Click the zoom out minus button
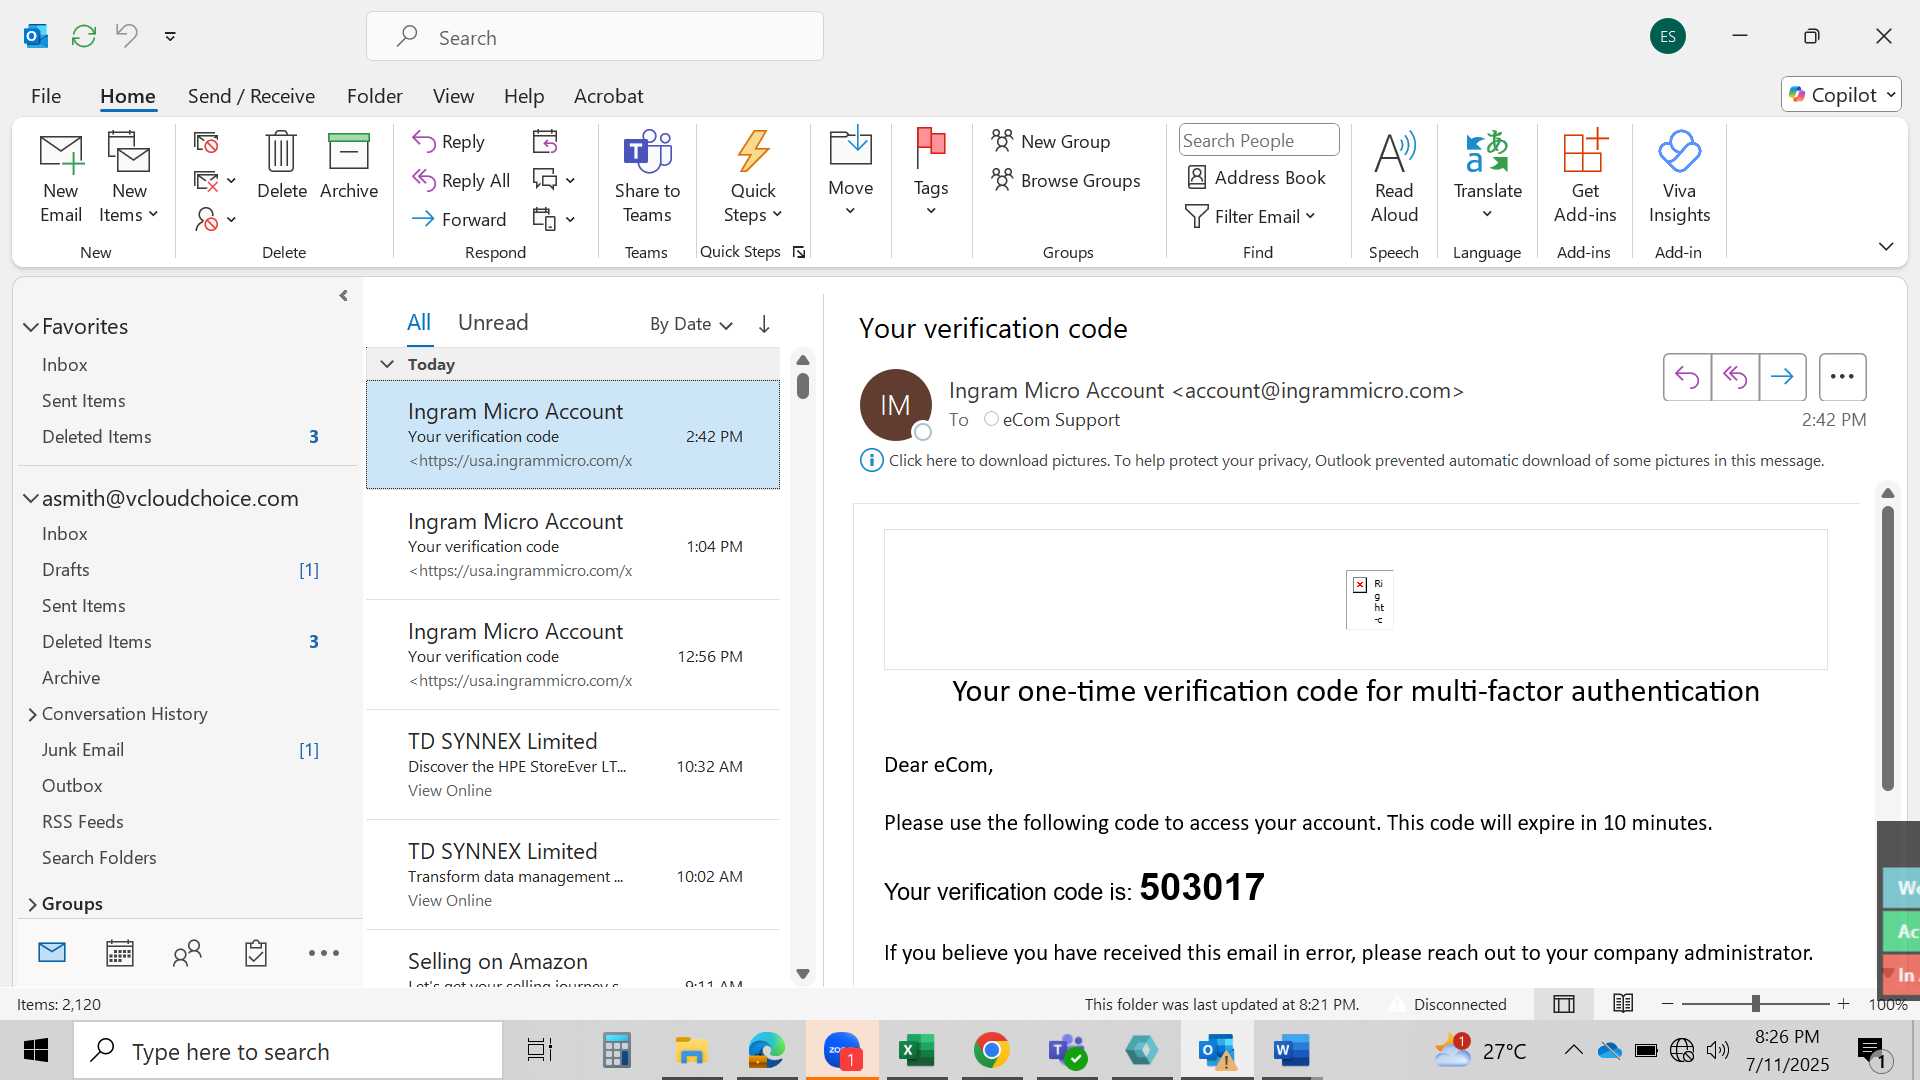1920x1080 pixels. (x=1667, y=1004)
